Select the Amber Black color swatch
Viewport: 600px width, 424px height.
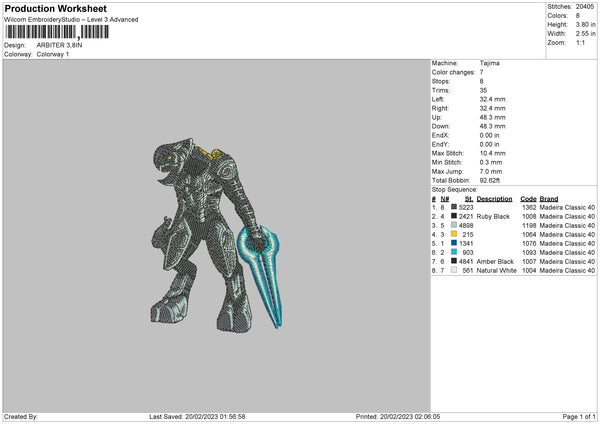(454, 261)
